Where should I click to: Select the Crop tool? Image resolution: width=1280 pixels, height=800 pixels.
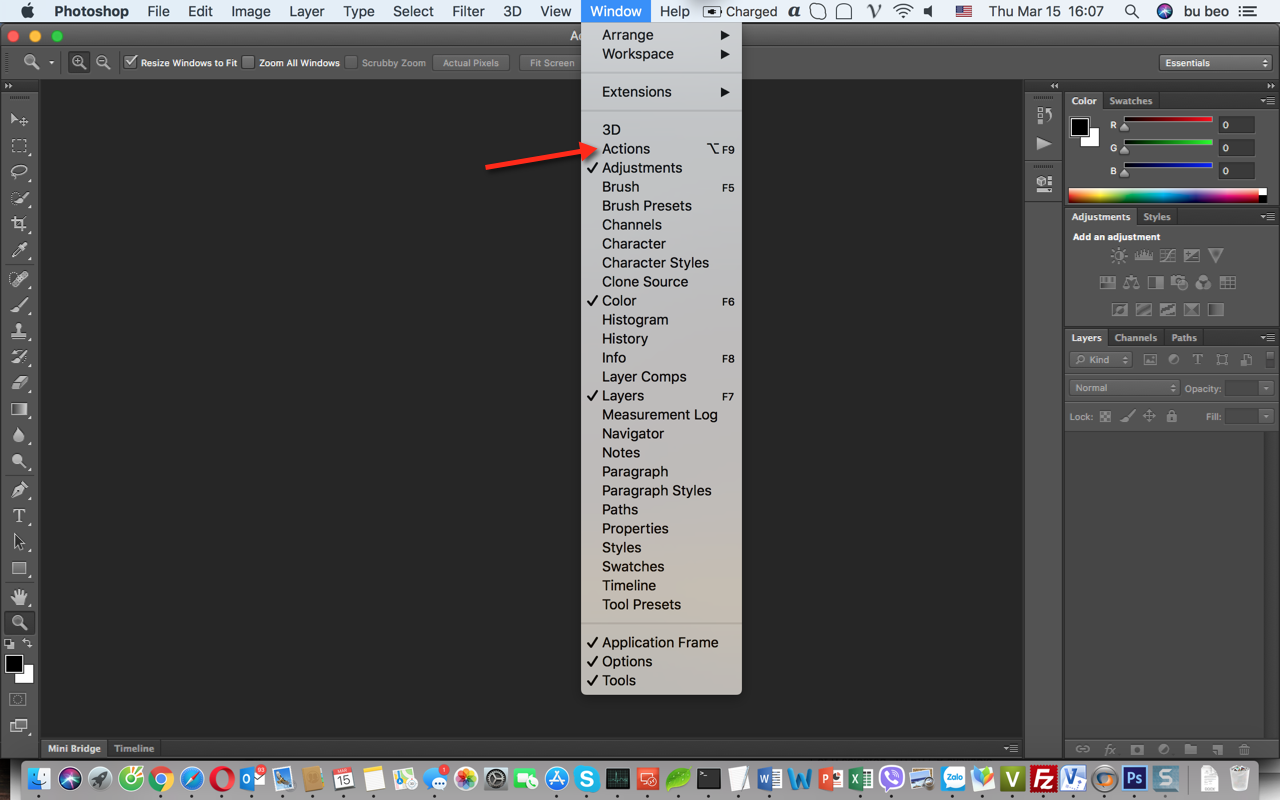(19, 224)
